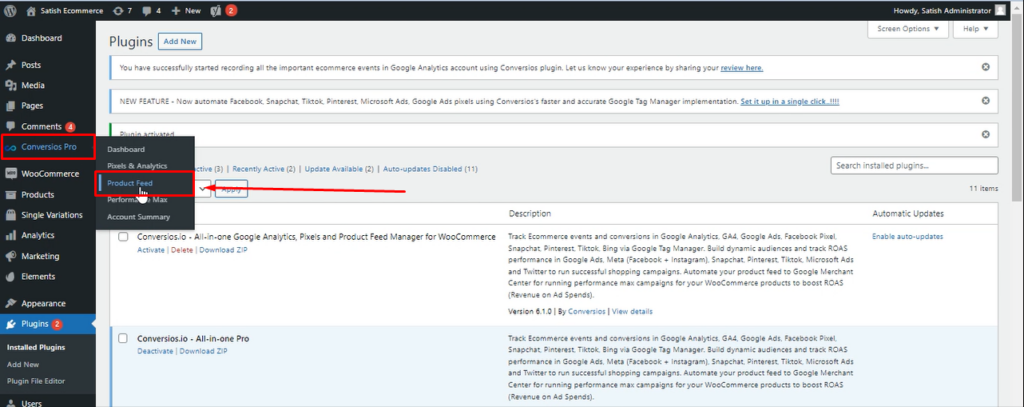The height and width of the screenshot is (407, 1024).
Task: Open Installed Plugins submenu item
Action: coord(36,348)
